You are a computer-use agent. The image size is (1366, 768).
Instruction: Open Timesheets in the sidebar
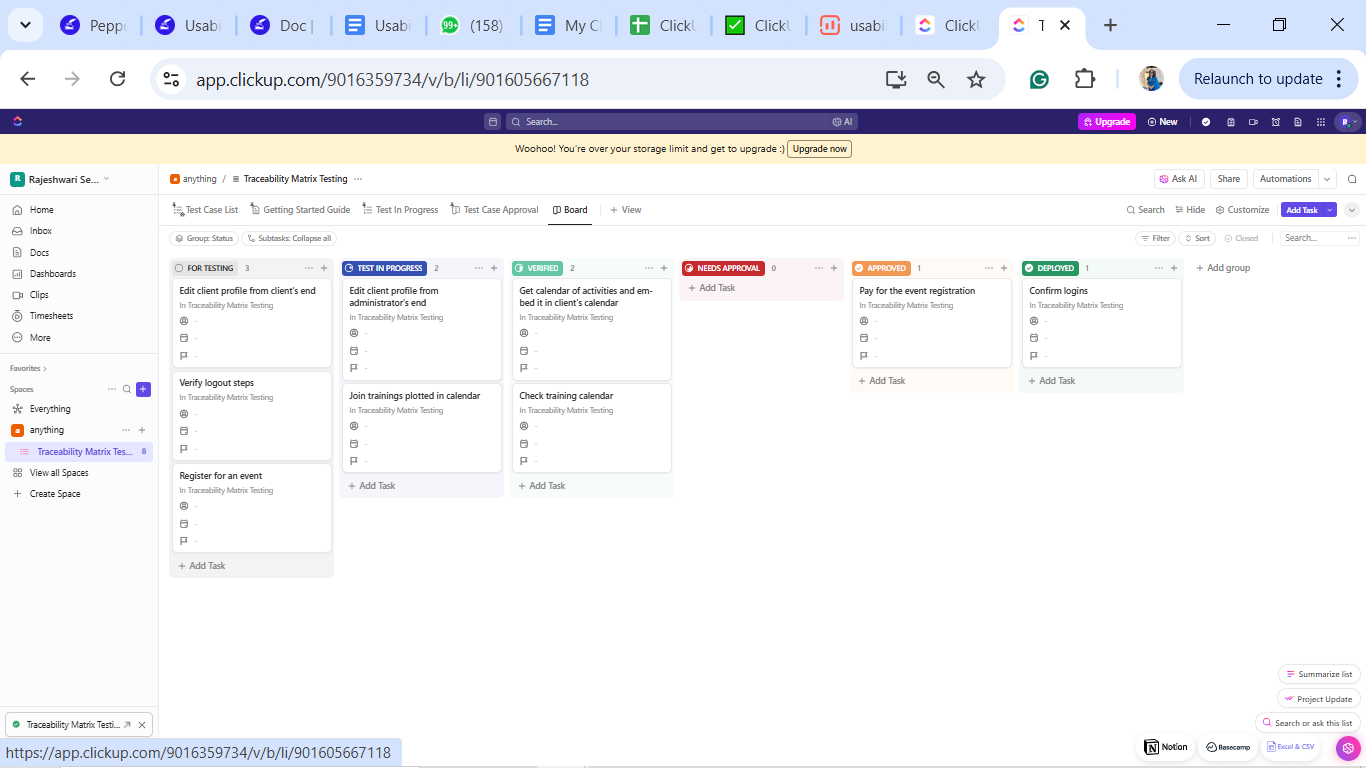(51, 316)
